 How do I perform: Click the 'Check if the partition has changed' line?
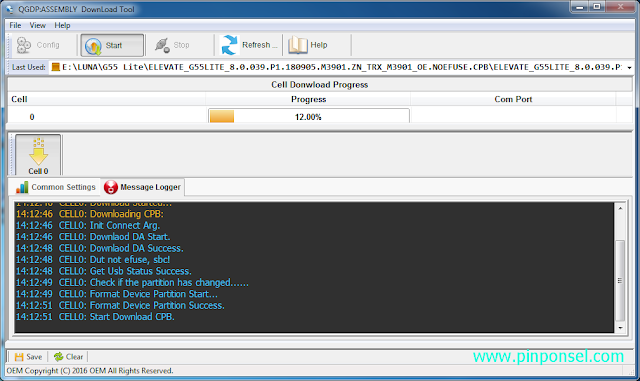point(132,283)
